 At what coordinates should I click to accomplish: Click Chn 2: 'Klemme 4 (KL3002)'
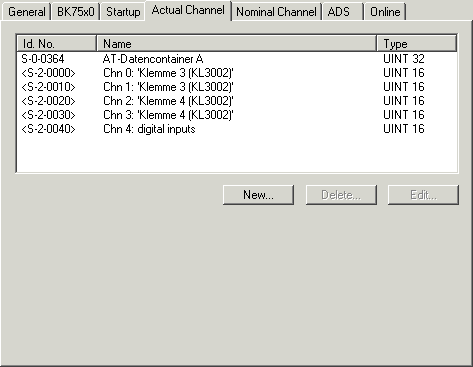pyautogui.click(x=168, y=101)
